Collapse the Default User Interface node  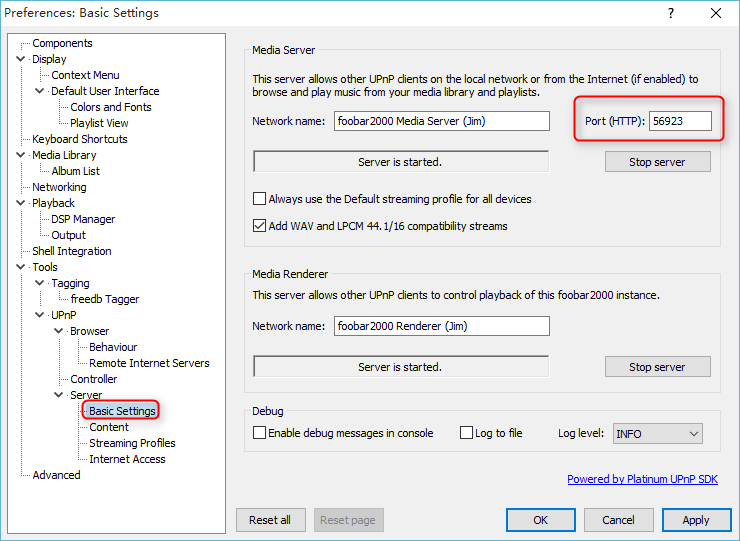(40, 91)
